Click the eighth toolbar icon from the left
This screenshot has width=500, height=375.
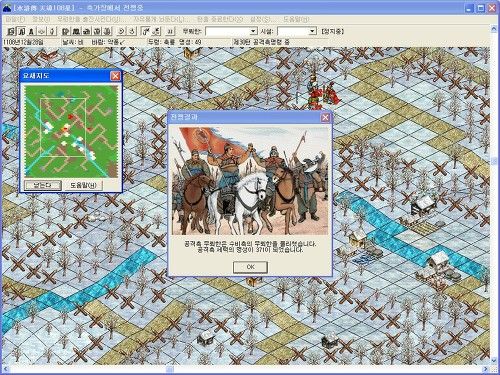point(86,31)
